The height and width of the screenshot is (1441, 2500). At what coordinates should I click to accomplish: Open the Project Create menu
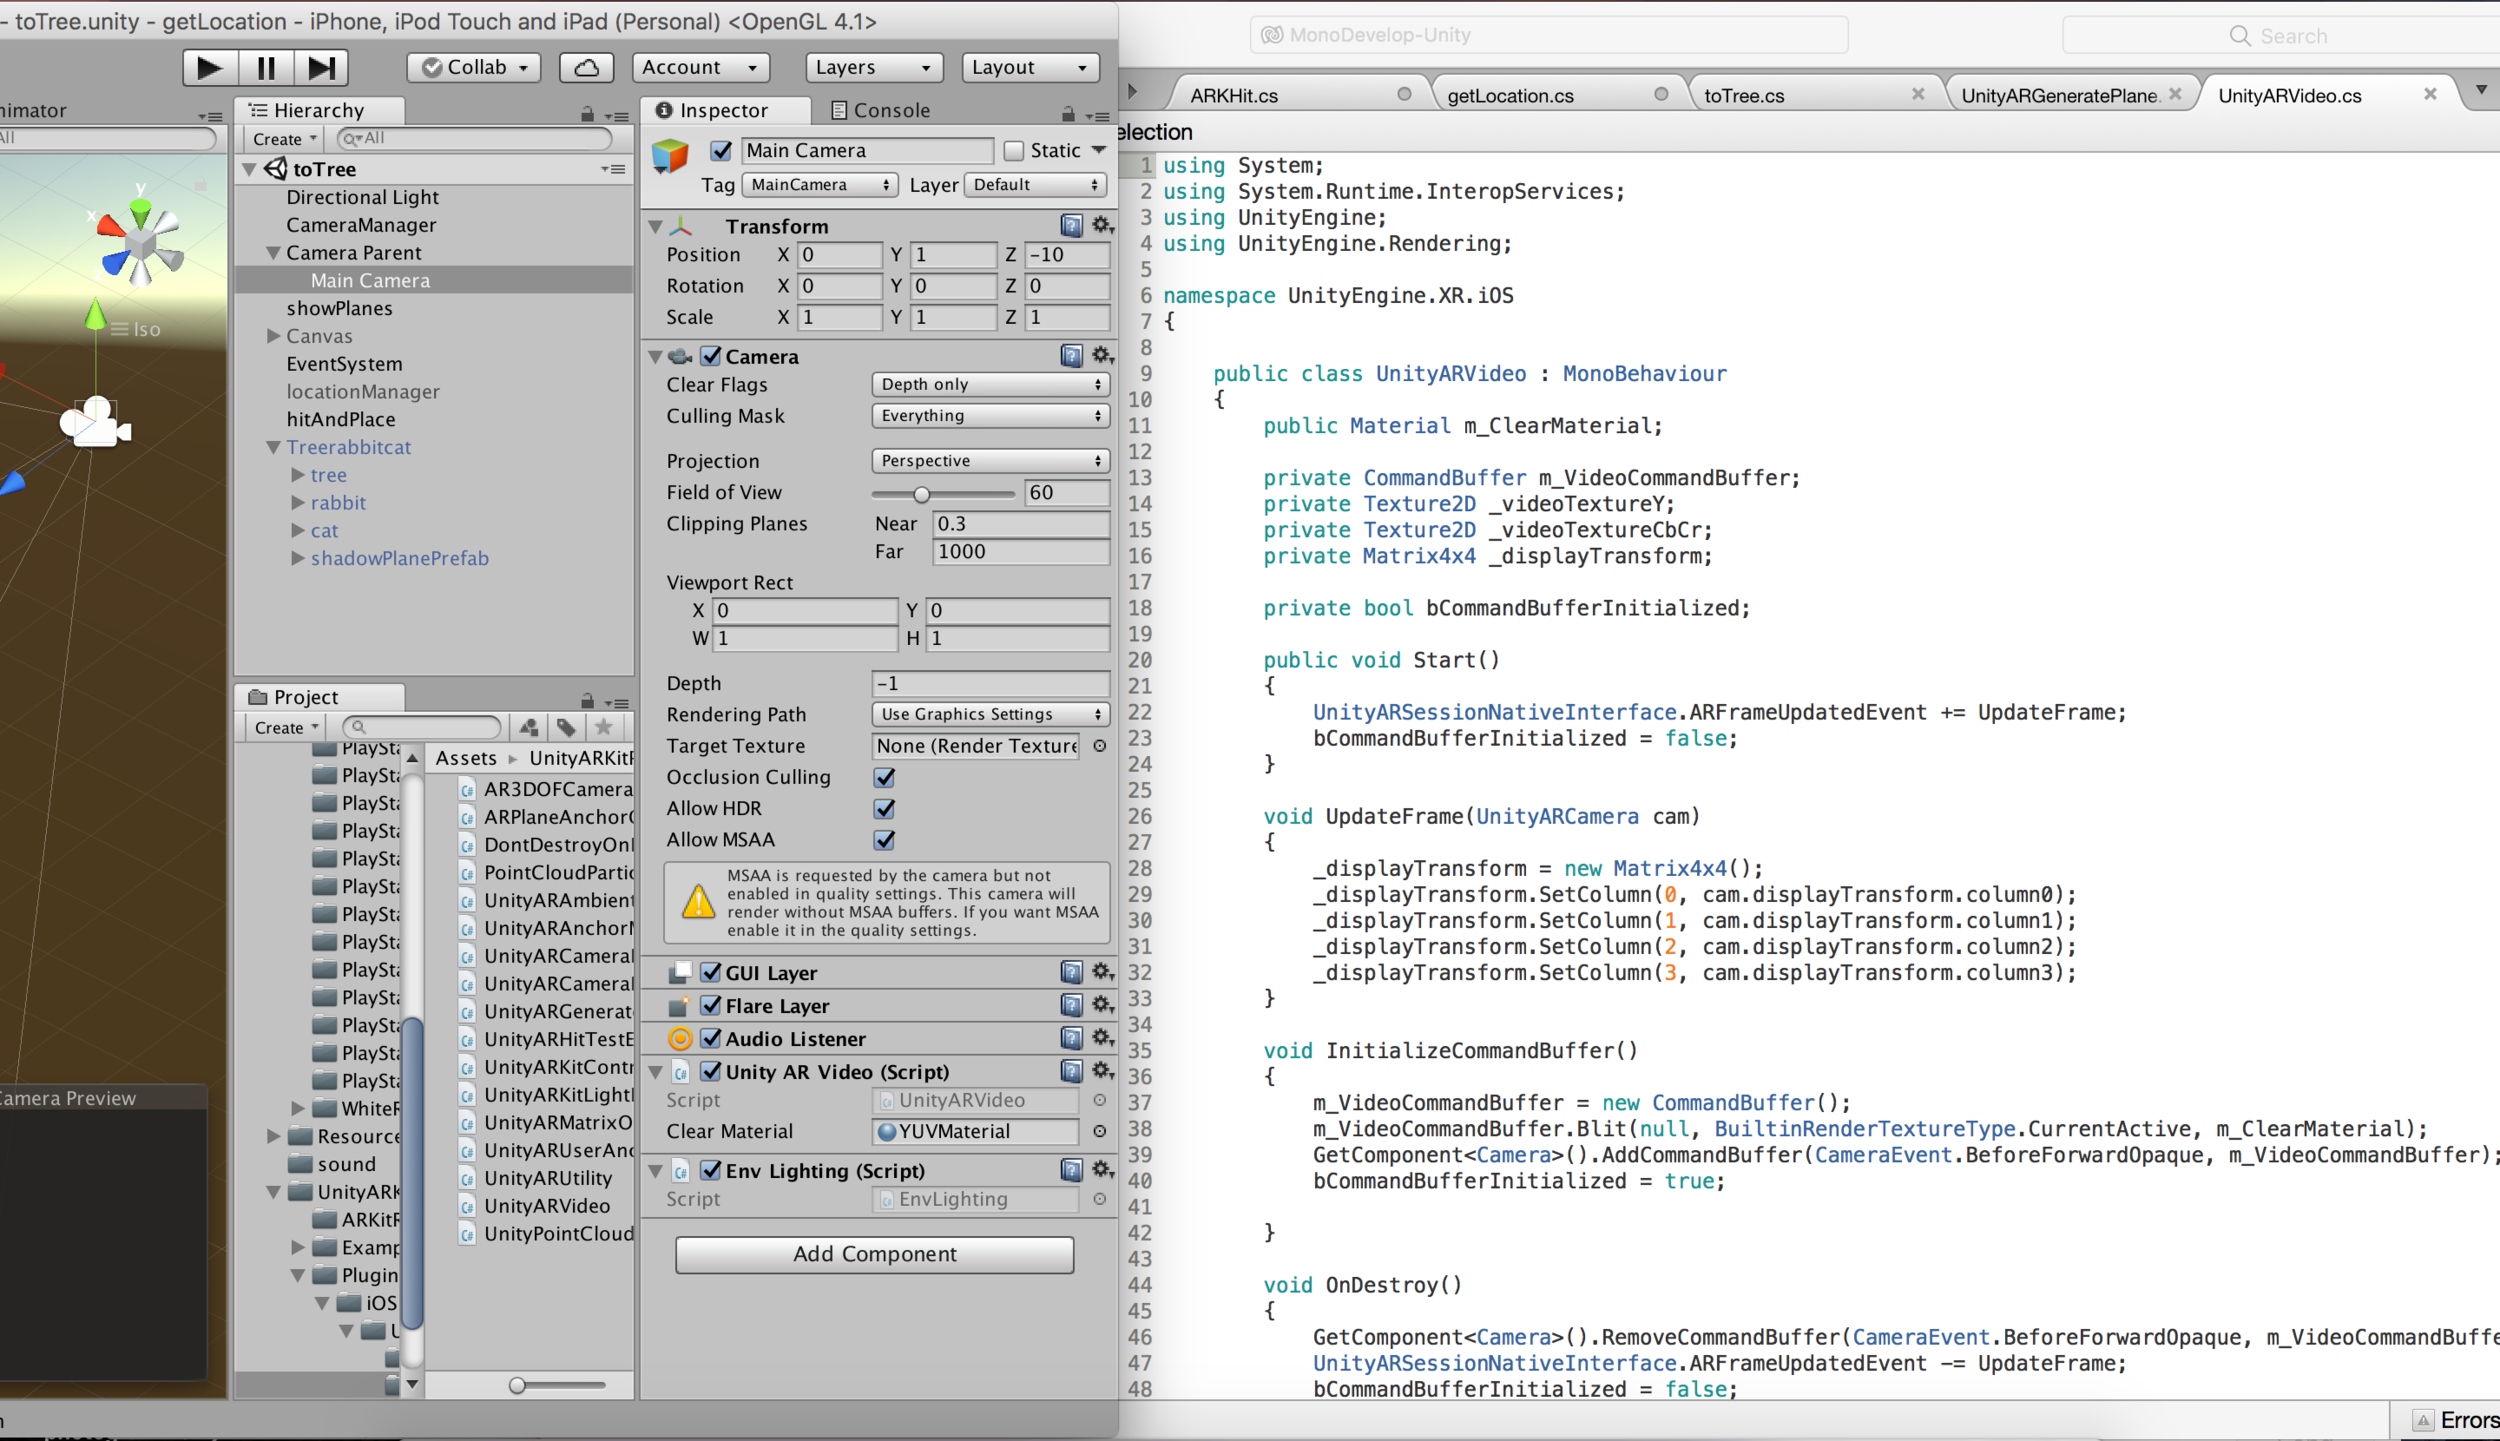286,727
